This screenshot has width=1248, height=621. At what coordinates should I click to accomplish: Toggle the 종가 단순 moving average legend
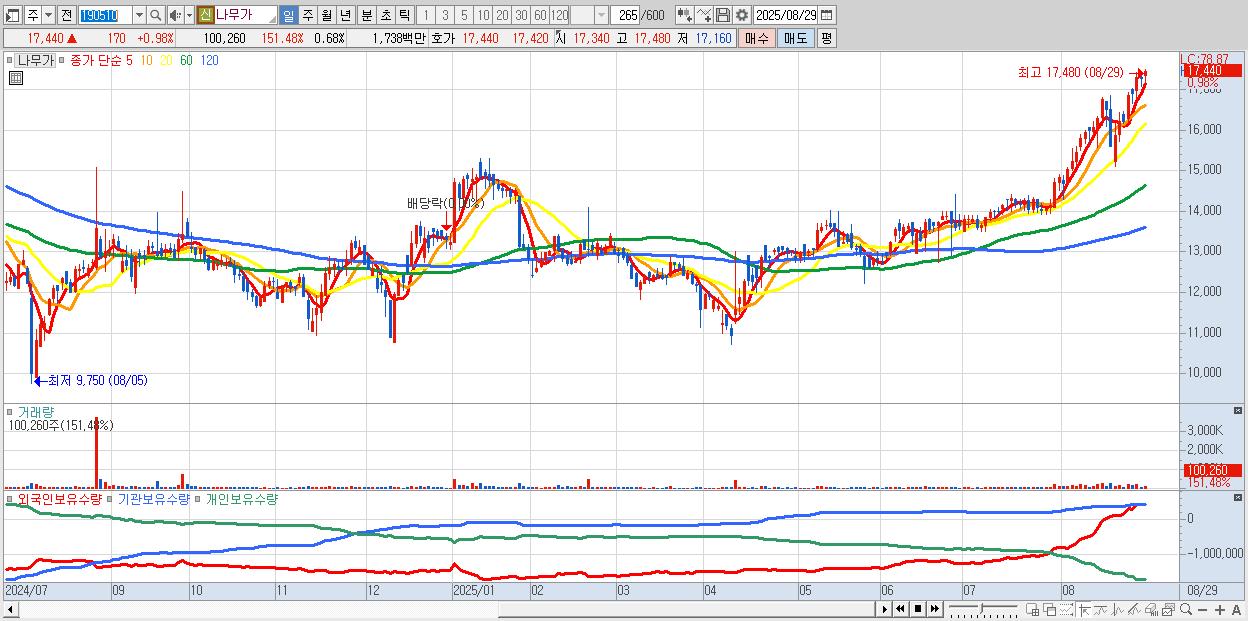click(95, 60)
